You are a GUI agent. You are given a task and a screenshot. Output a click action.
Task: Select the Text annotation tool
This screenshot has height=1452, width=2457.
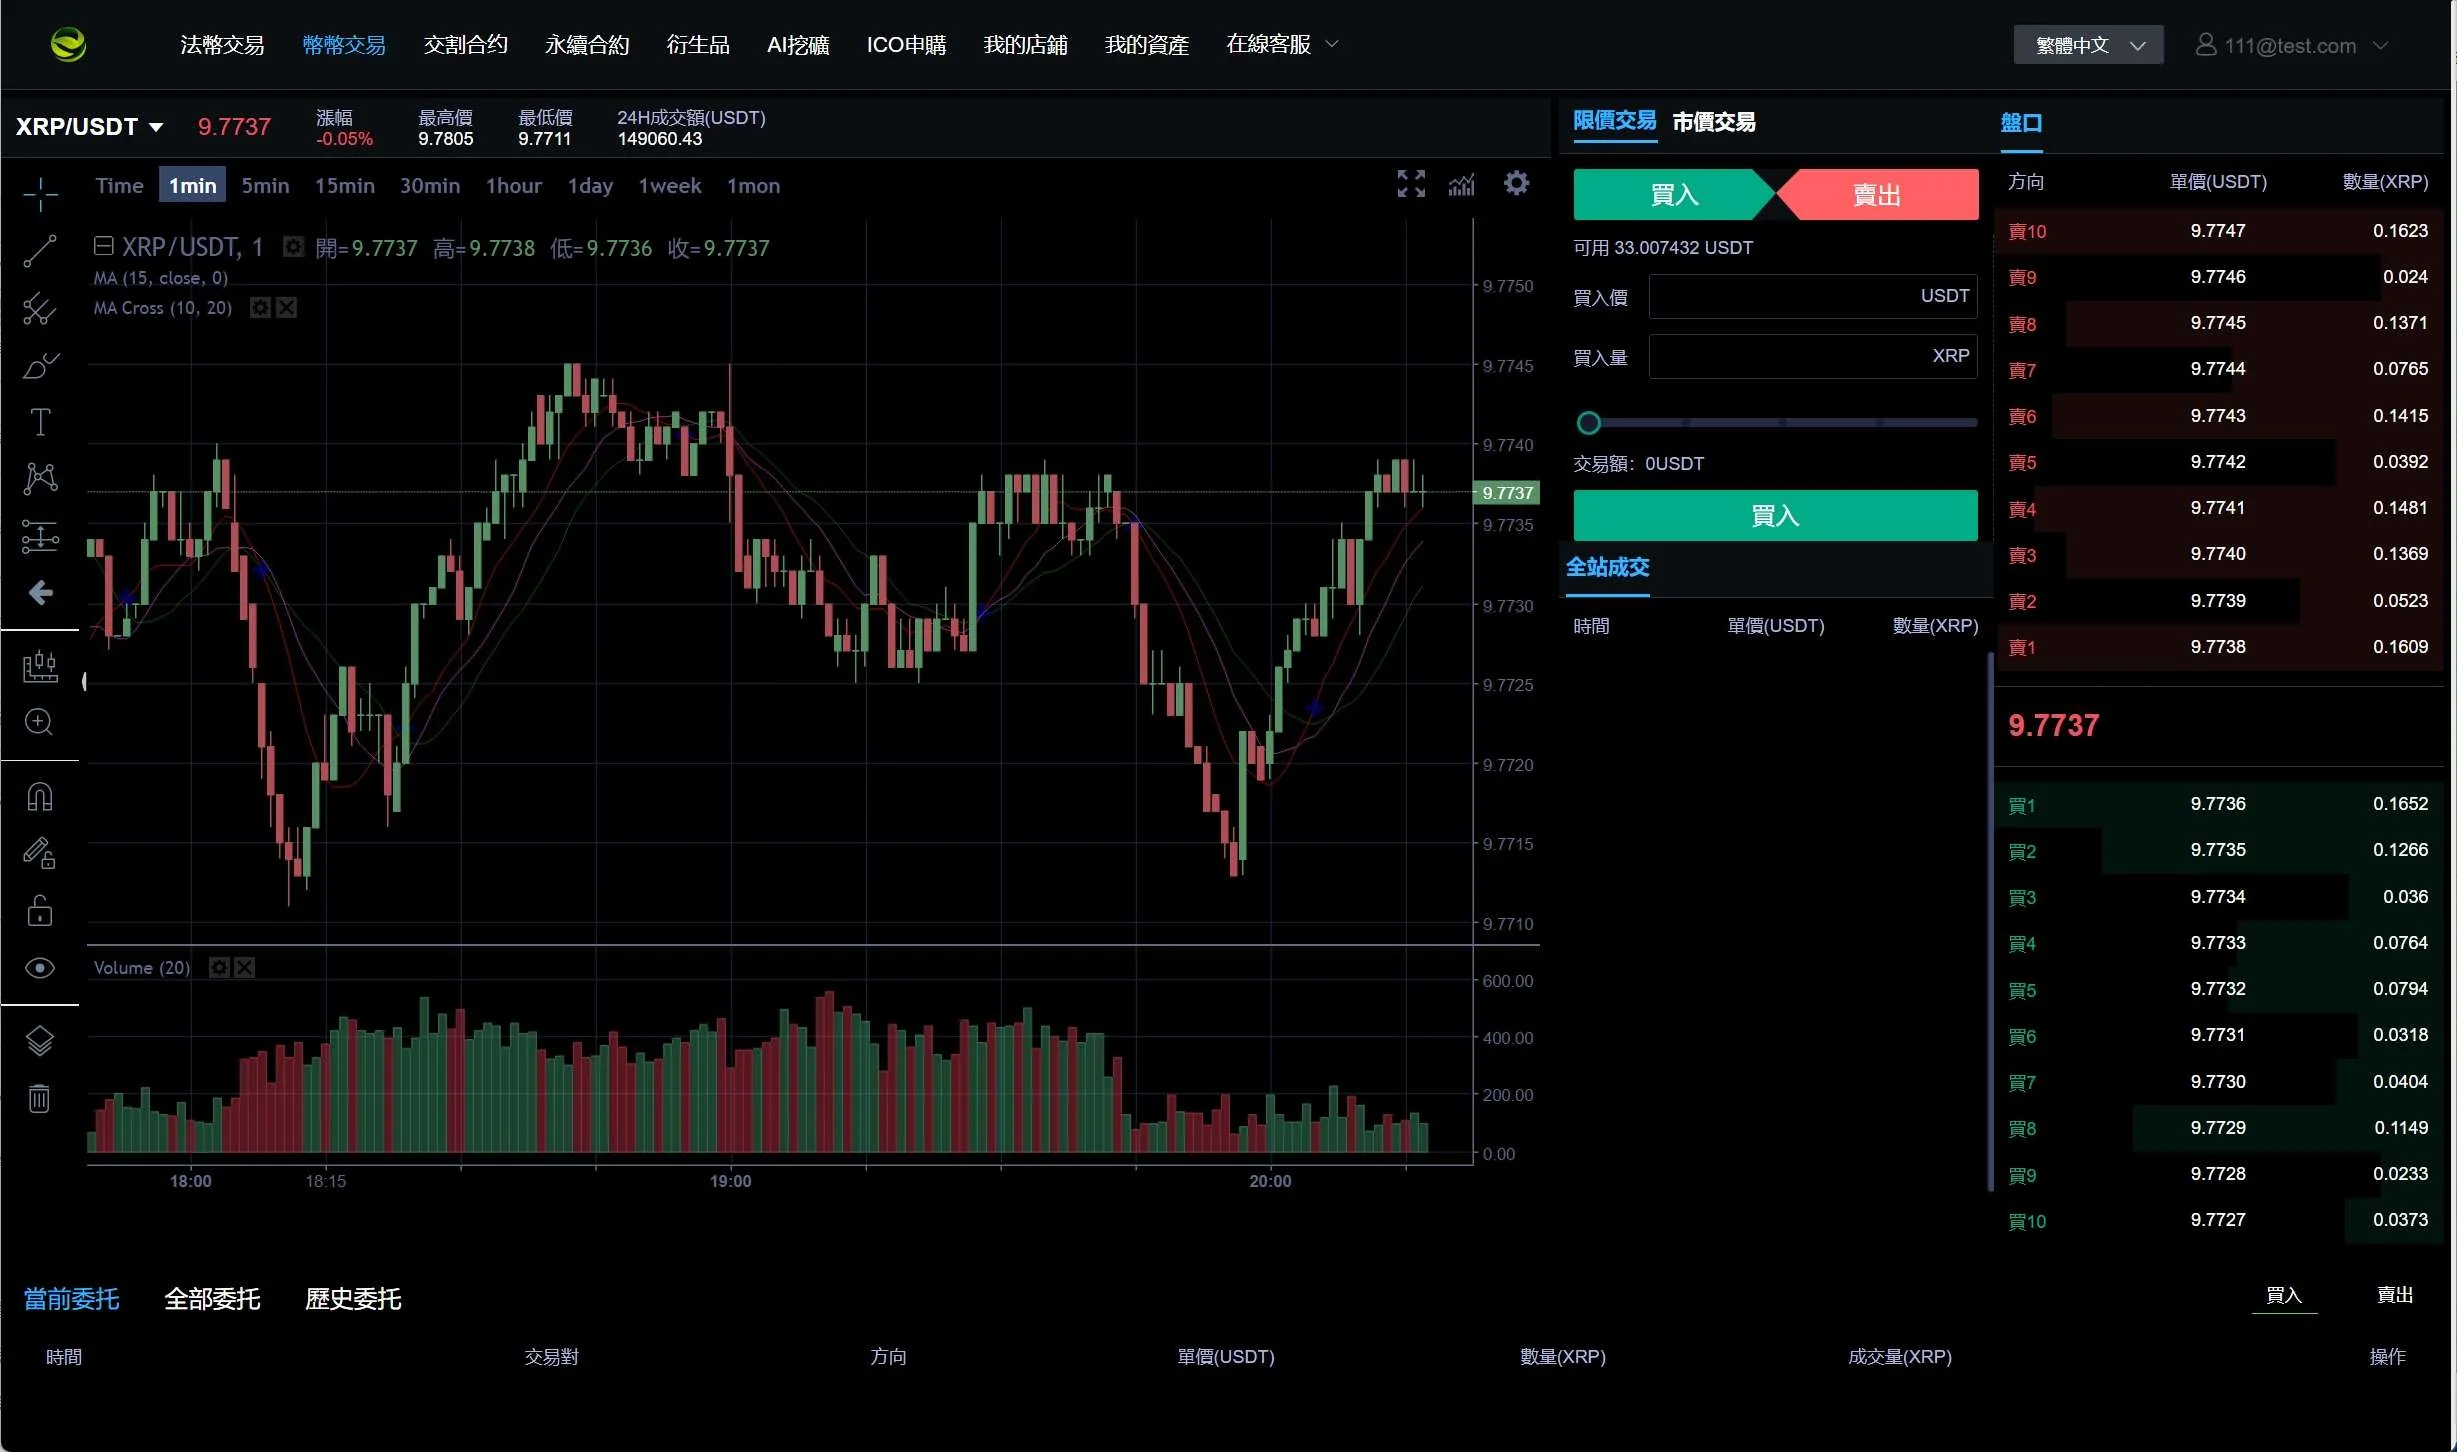pos(40,422)
